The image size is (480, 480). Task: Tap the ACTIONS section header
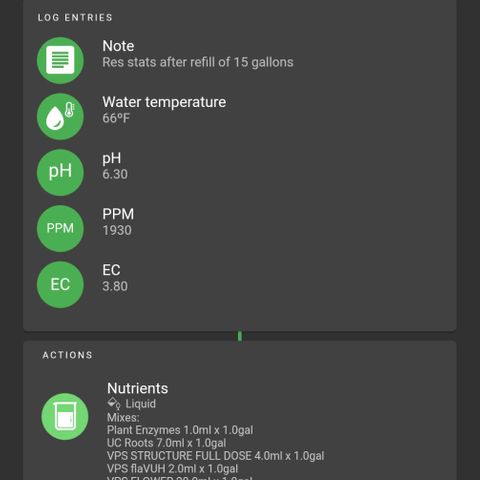pos(67,355)
